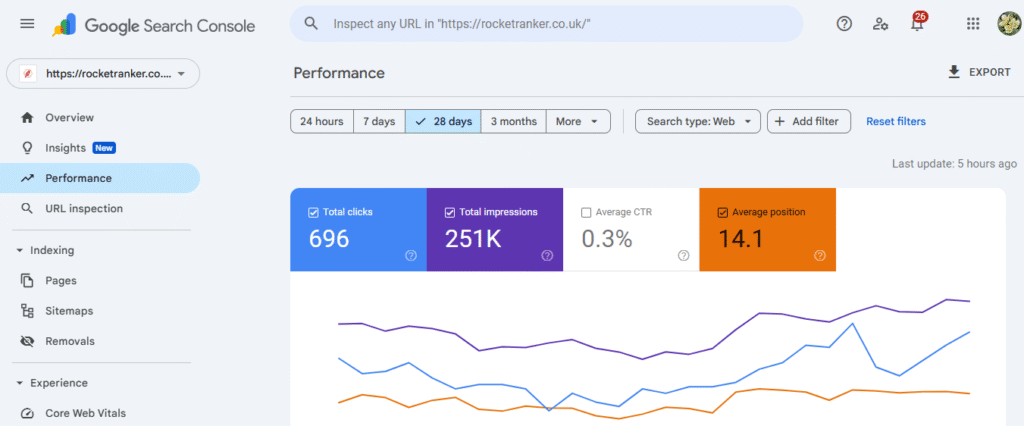Open the help question mark icon
This screenshot has height=426, width=1024.
tap(844, 24)
